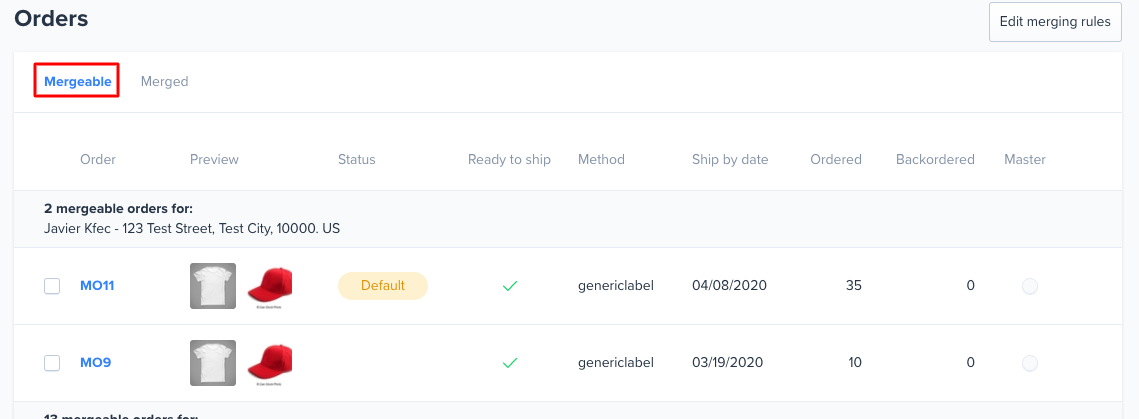Set MO9 as master order
This screenshot has height=419, width=1139.
(1029, 362)
